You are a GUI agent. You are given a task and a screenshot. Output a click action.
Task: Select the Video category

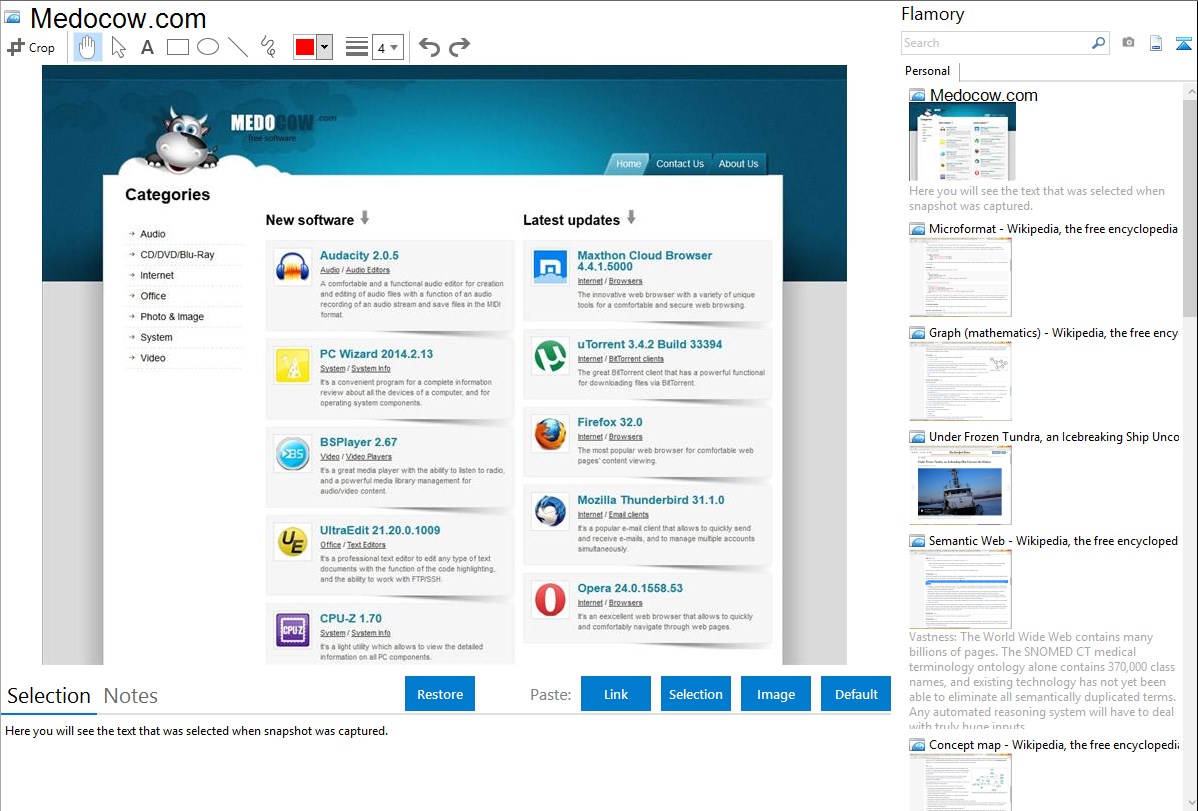[153, 358]
